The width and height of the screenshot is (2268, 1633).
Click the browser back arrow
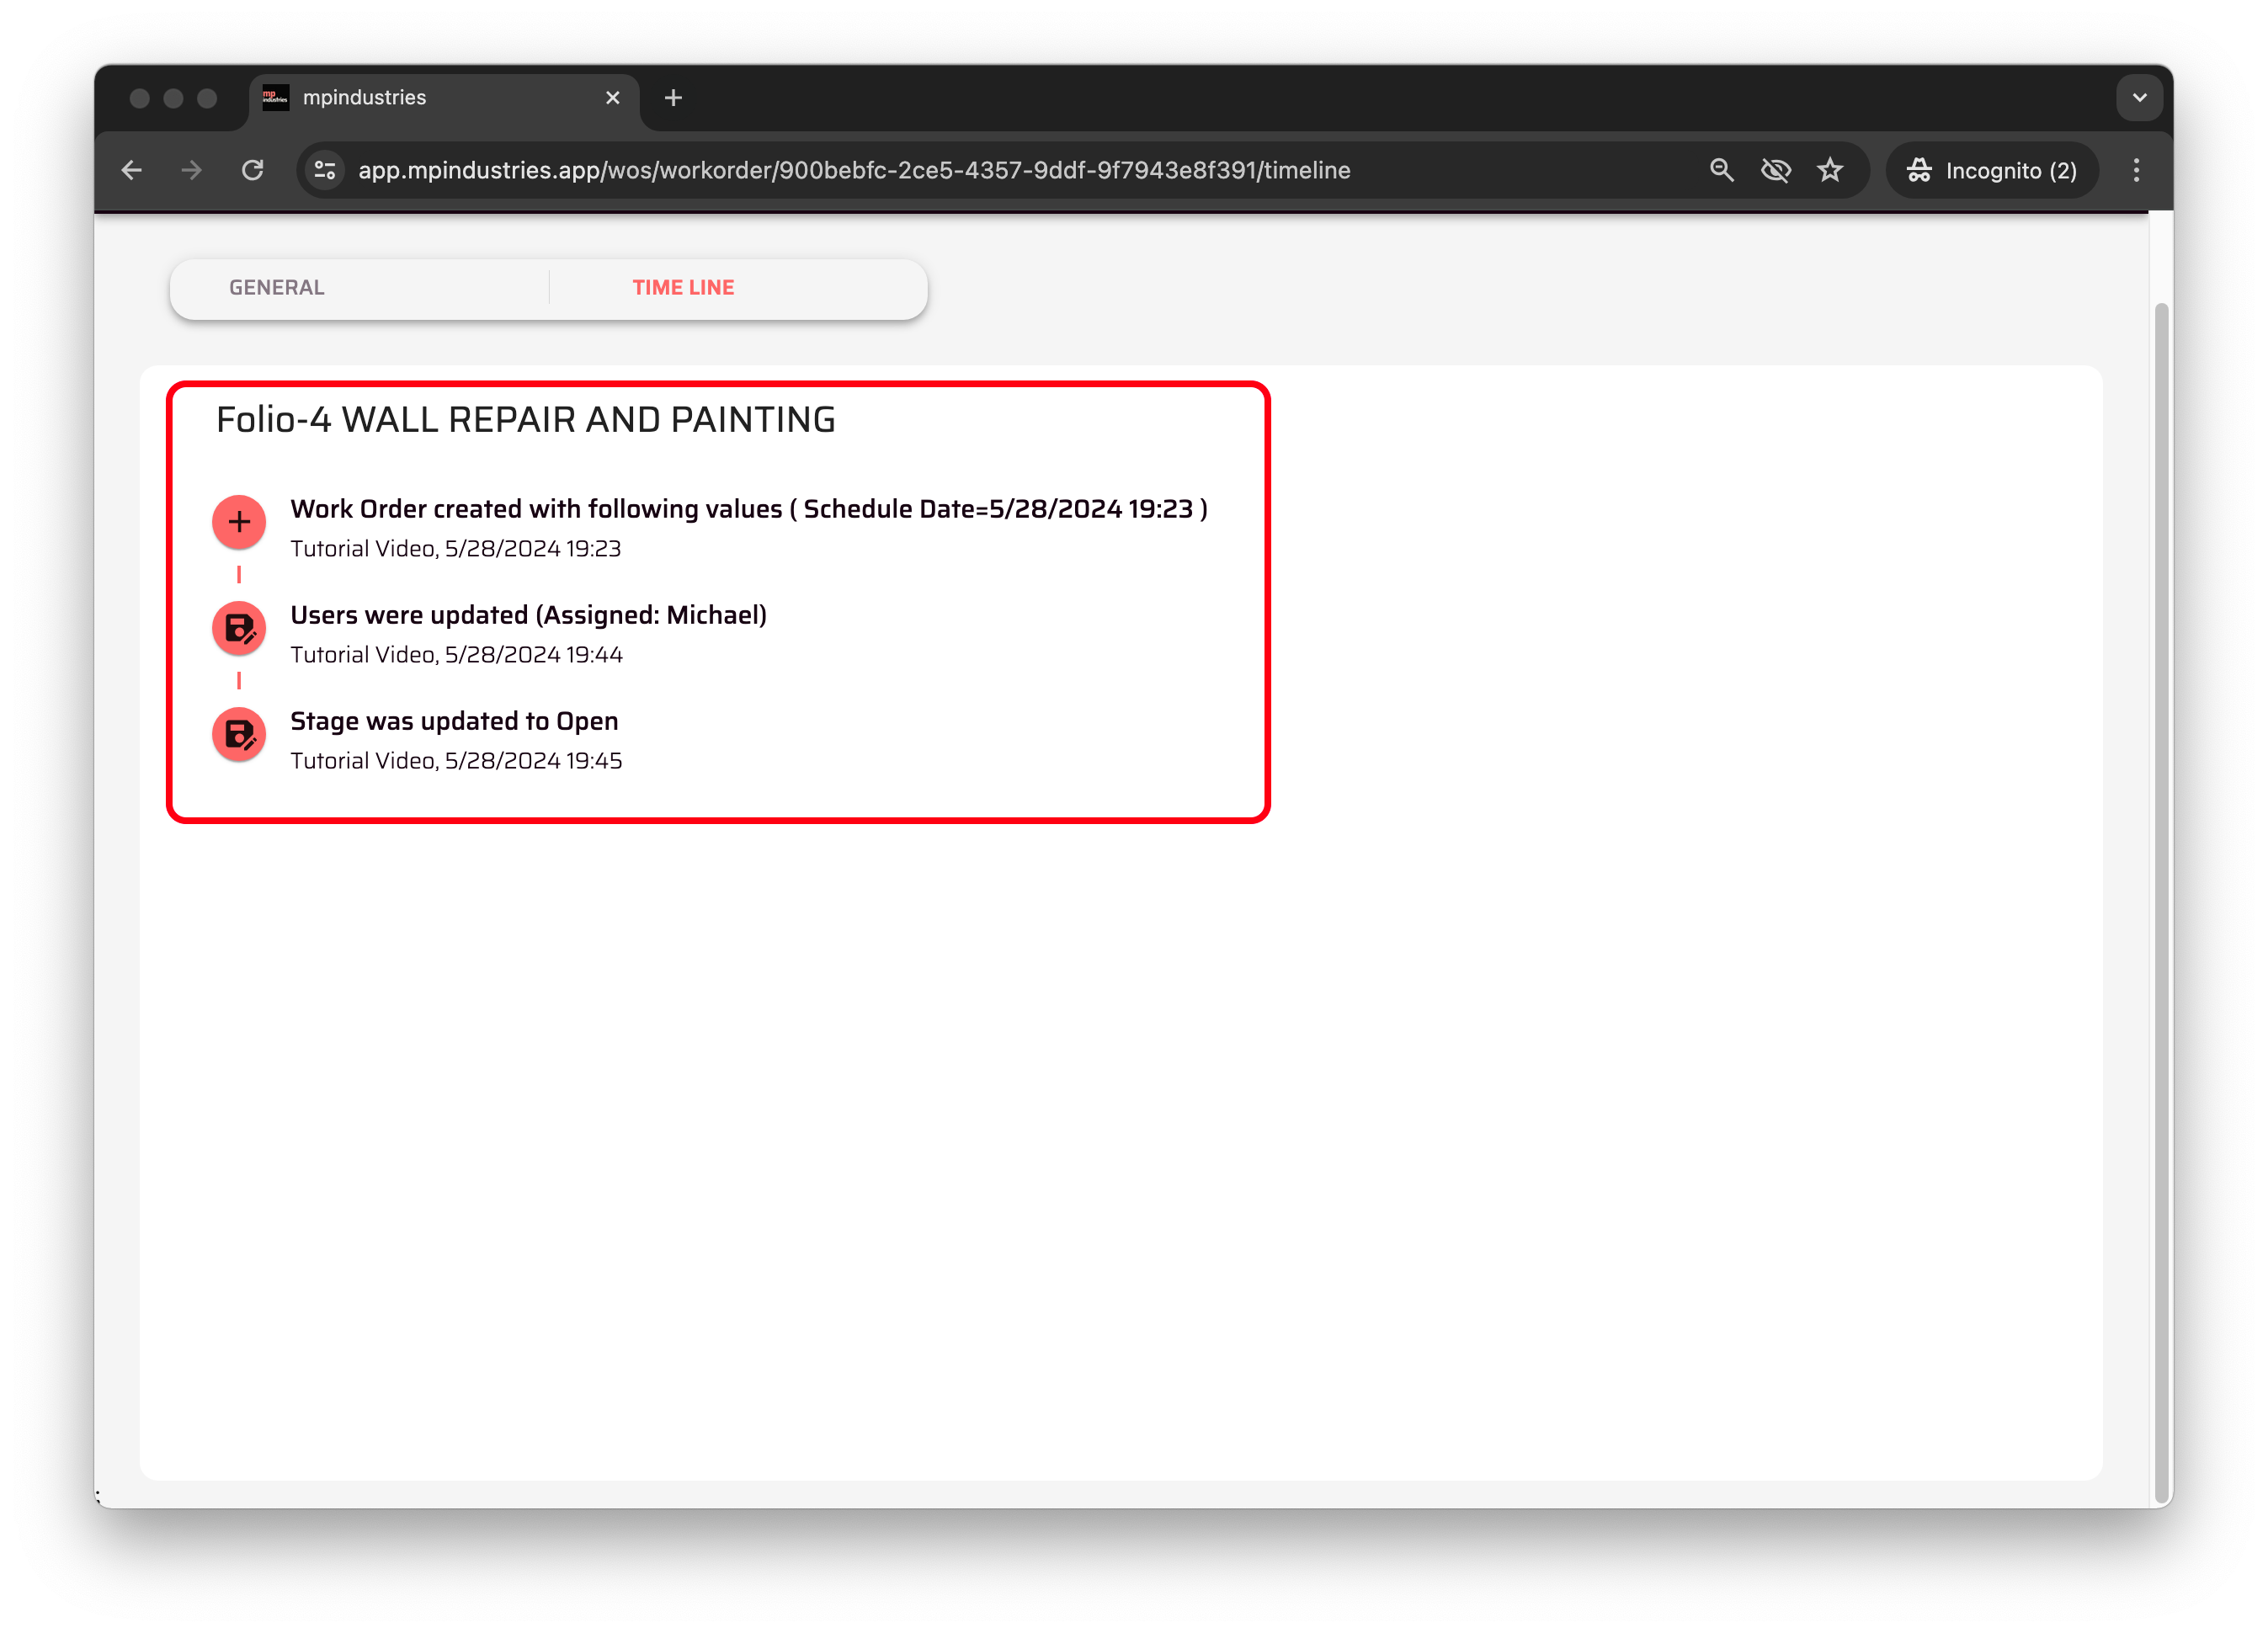pos(132,170)
